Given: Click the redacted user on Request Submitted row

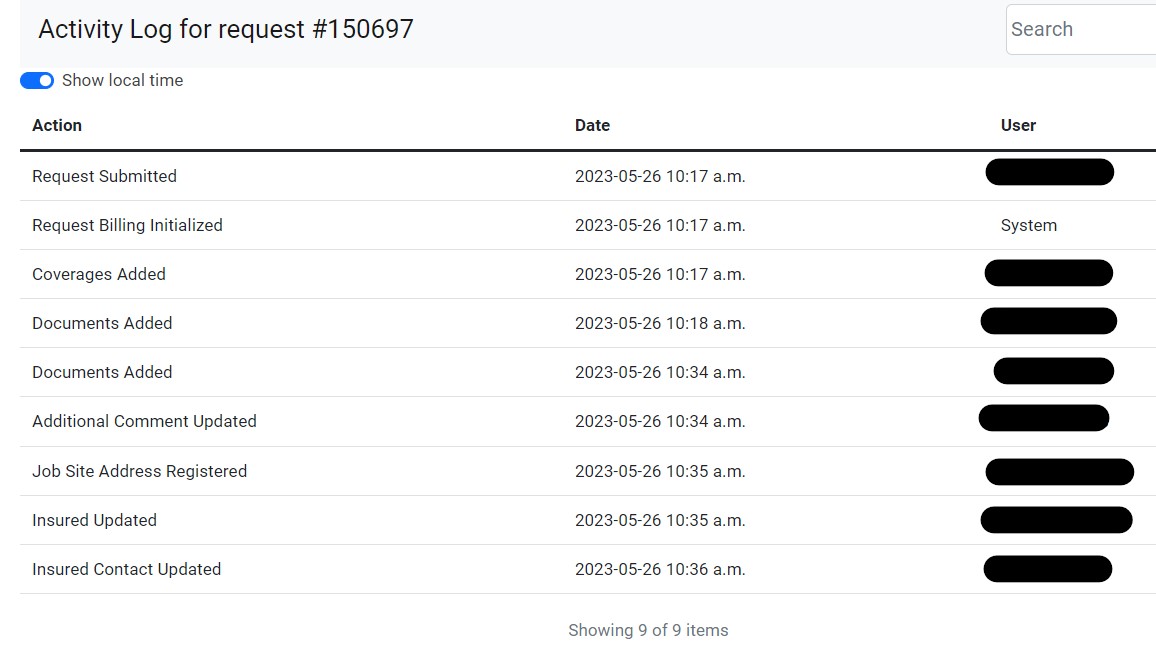Looking at the screenshot, I should 1050,172.
